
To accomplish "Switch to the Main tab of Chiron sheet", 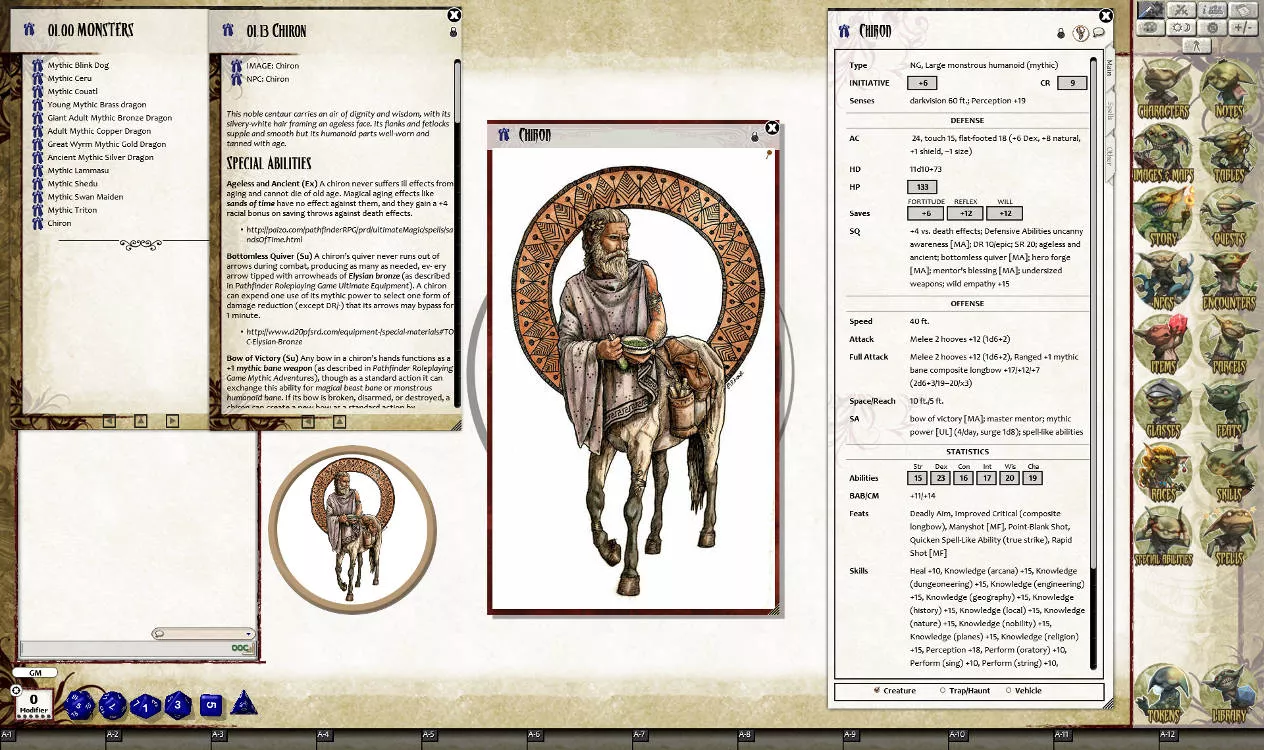I will (1109, 68).
